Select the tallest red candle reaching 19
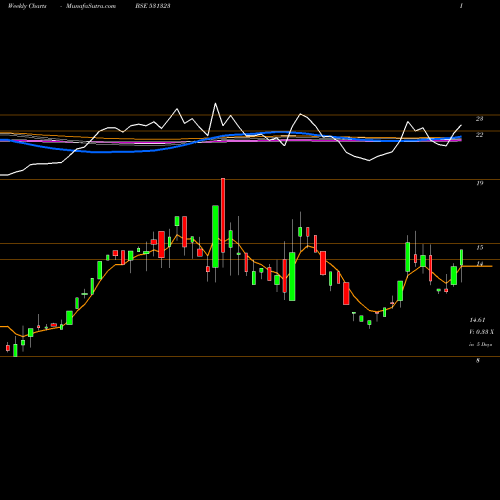Viewport: 500px width, 500px height. click(223, 215)
